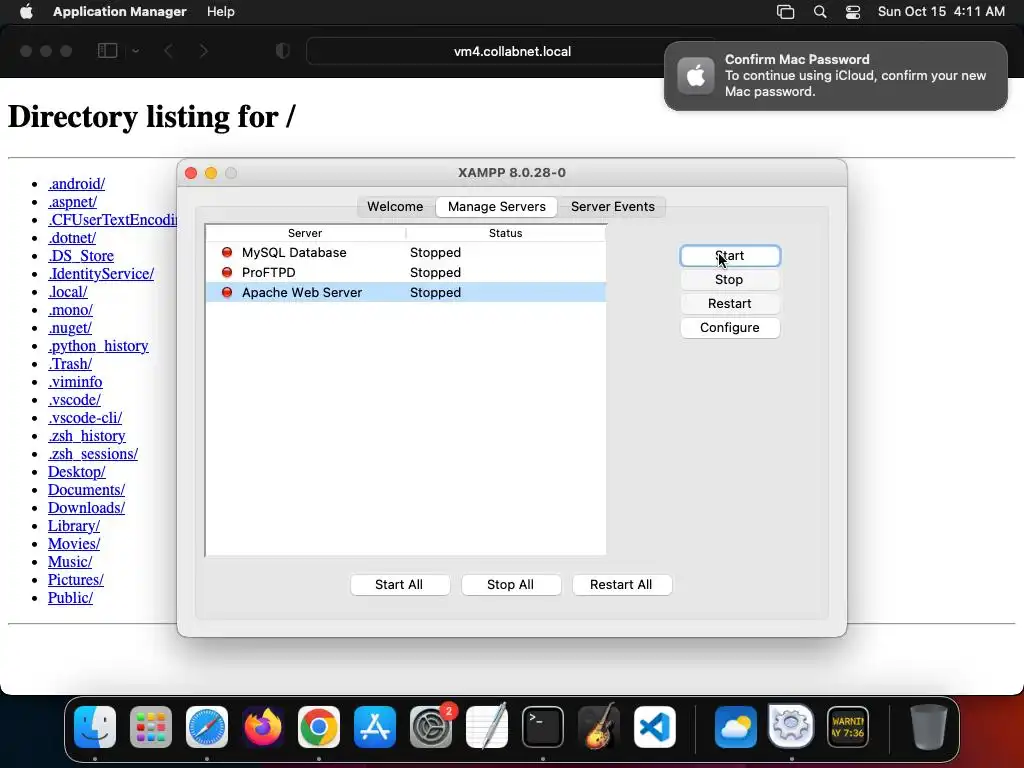Go forward in Safari toolbar

203,51
